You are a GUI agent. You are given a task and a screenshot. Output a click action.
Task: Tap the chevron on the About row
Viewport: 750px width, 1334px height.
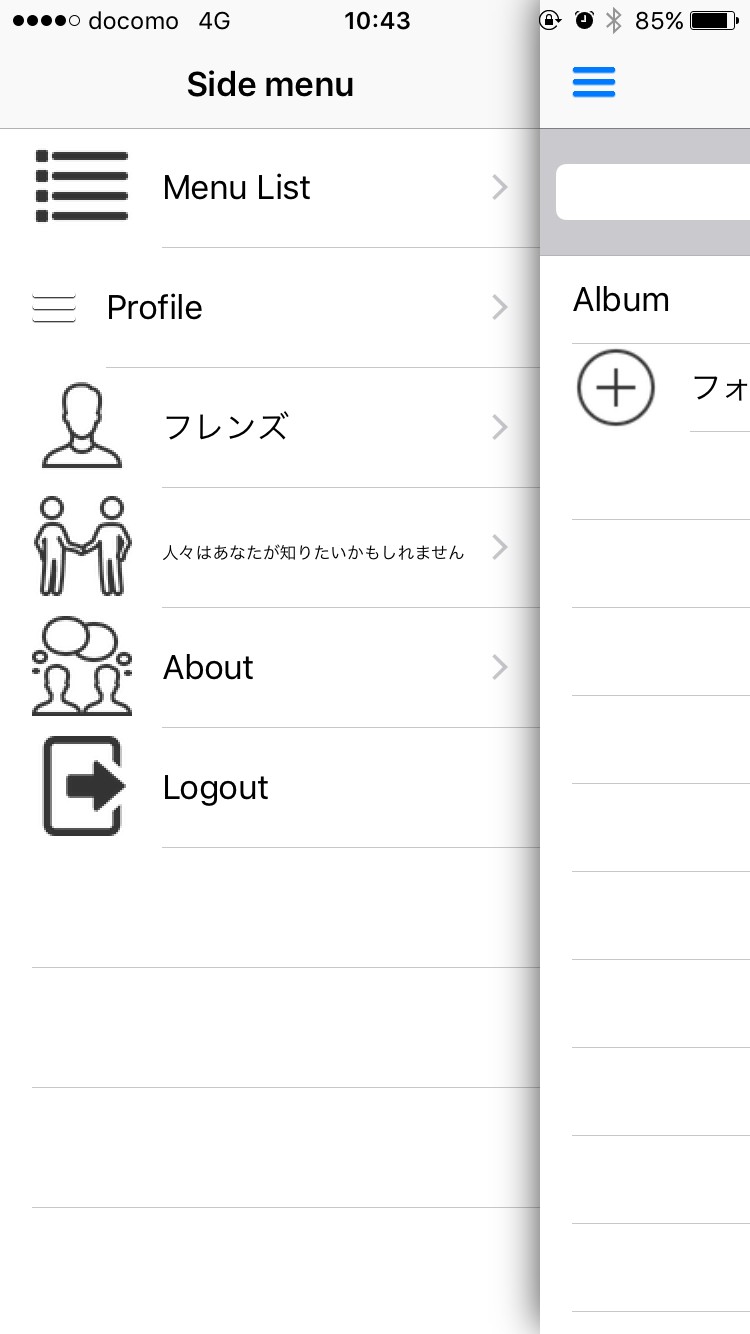click(x=500, y=667)
